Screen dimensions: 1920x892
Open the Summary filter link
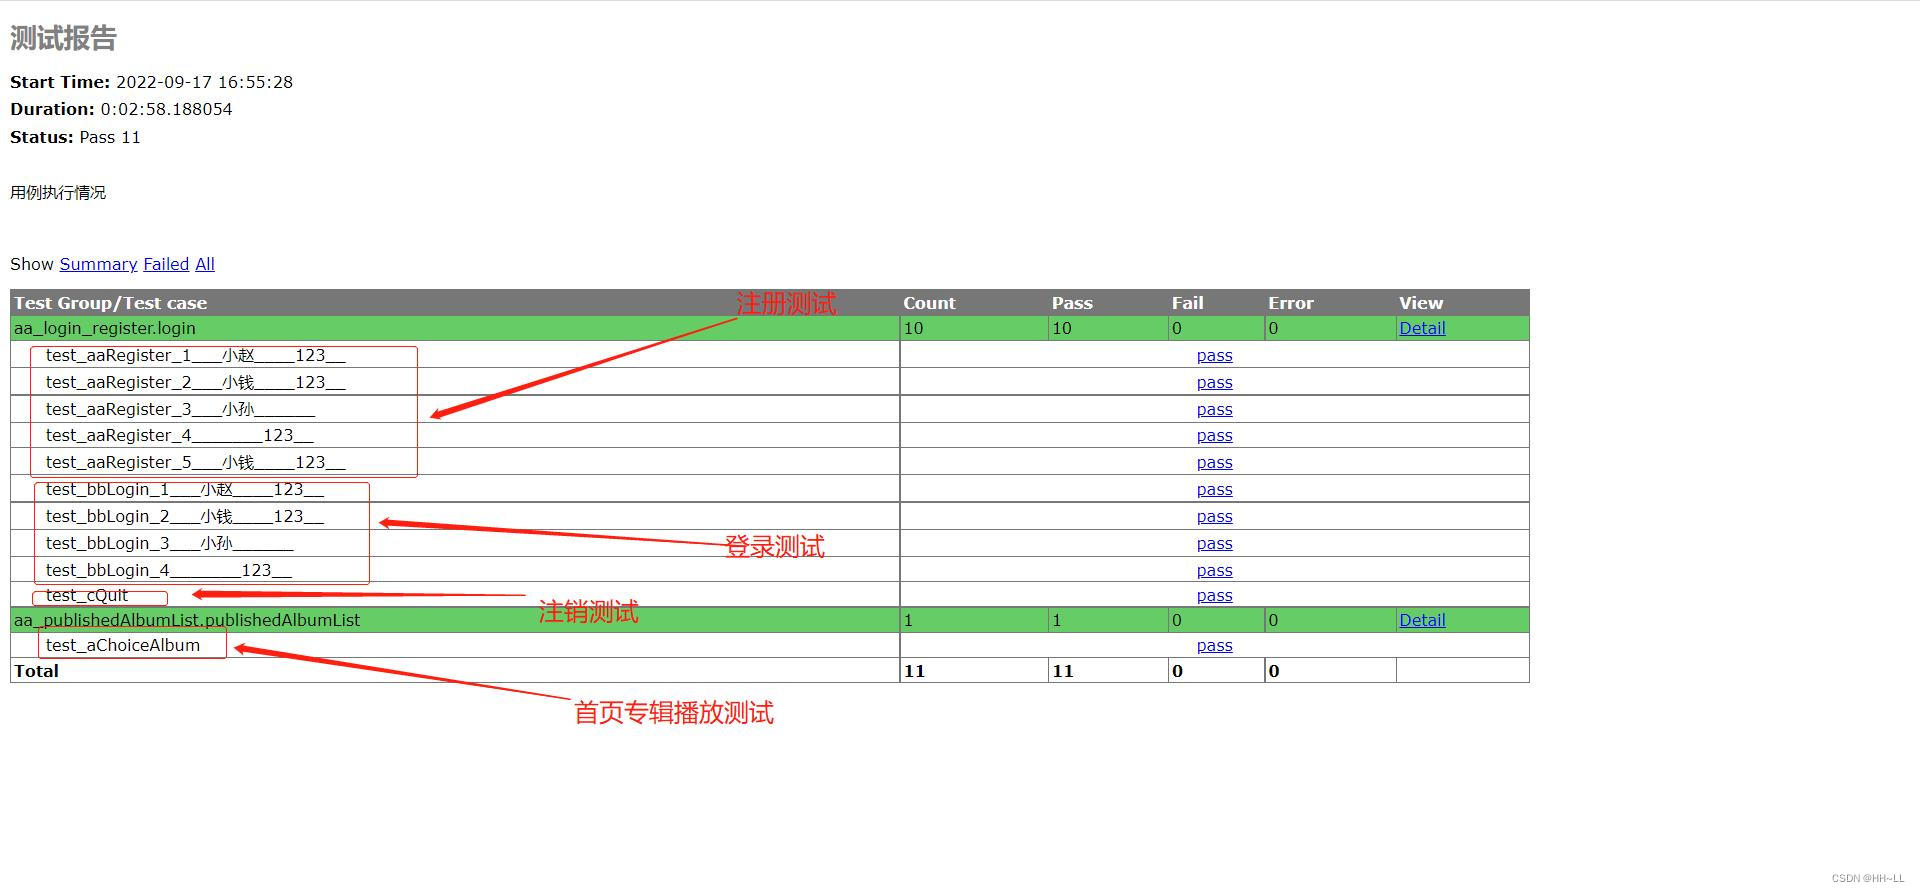(x=98, y=264)
